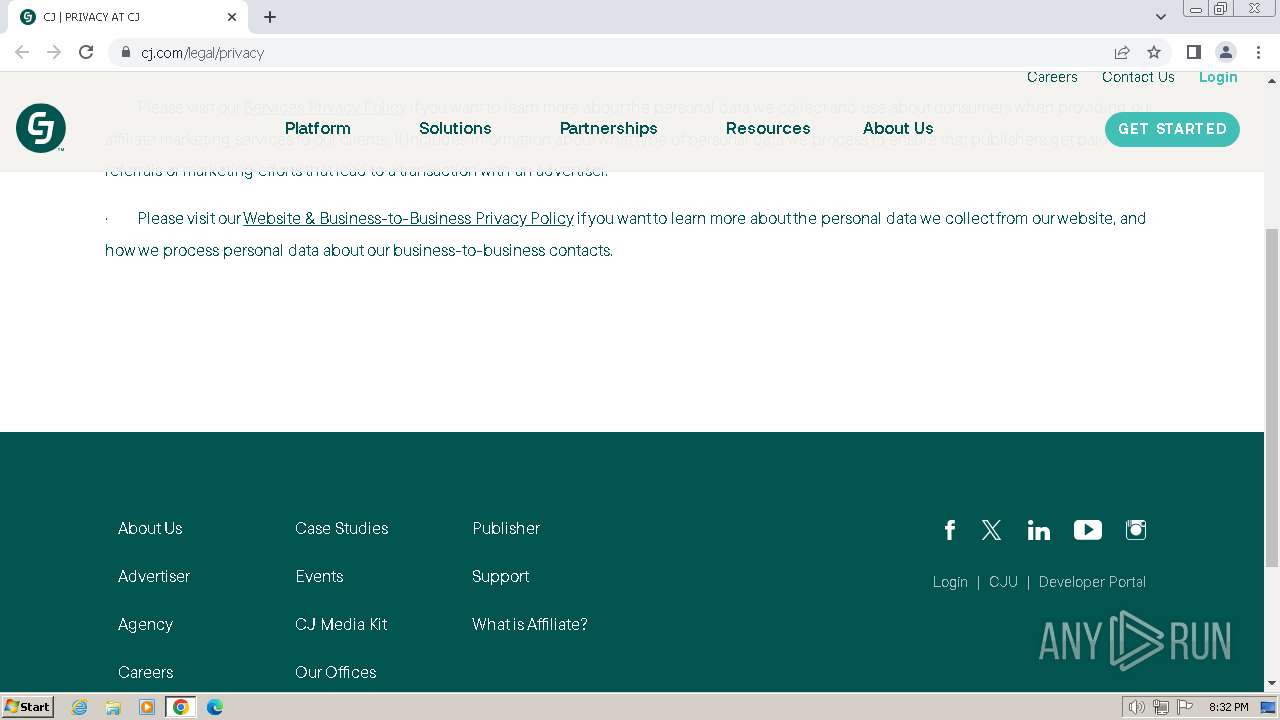1280x720 pixels.
Task: Open footer CJ Media Kit link
Action: (341, 624)
